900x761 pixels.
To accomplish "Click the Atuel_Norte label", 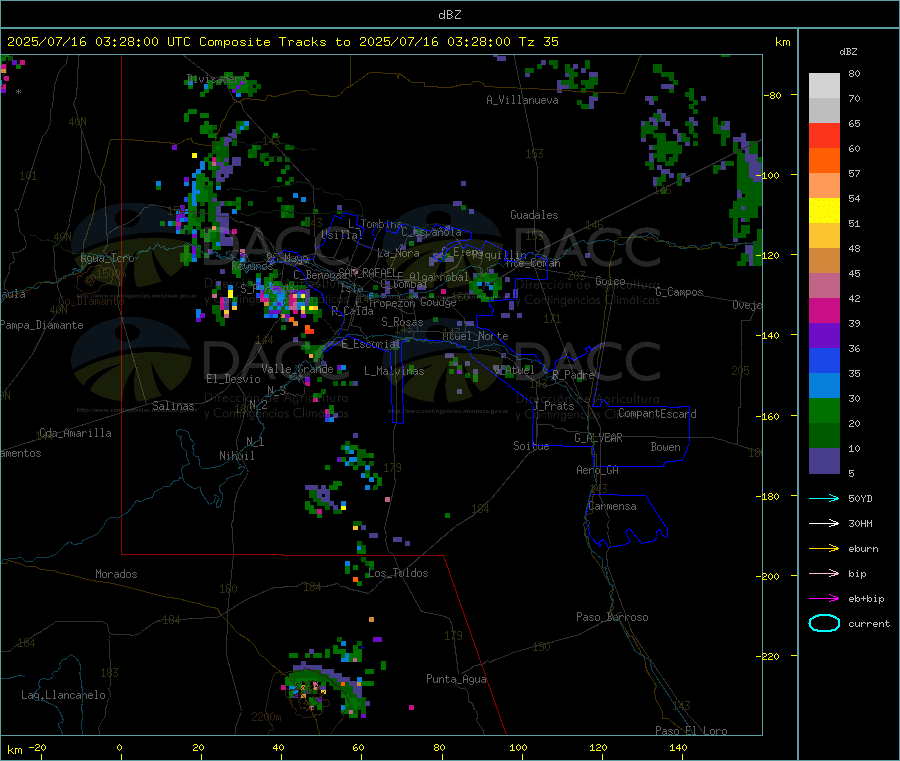I will point(475,336).
